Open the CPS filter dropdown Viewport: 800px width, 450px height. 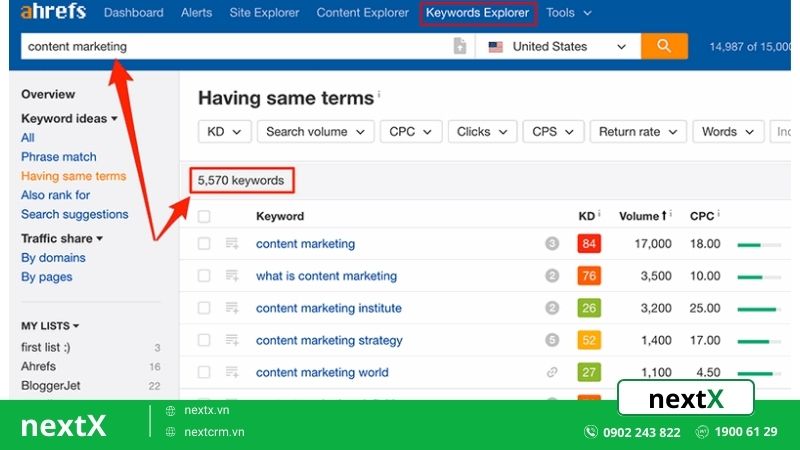(x=553, y=132)
